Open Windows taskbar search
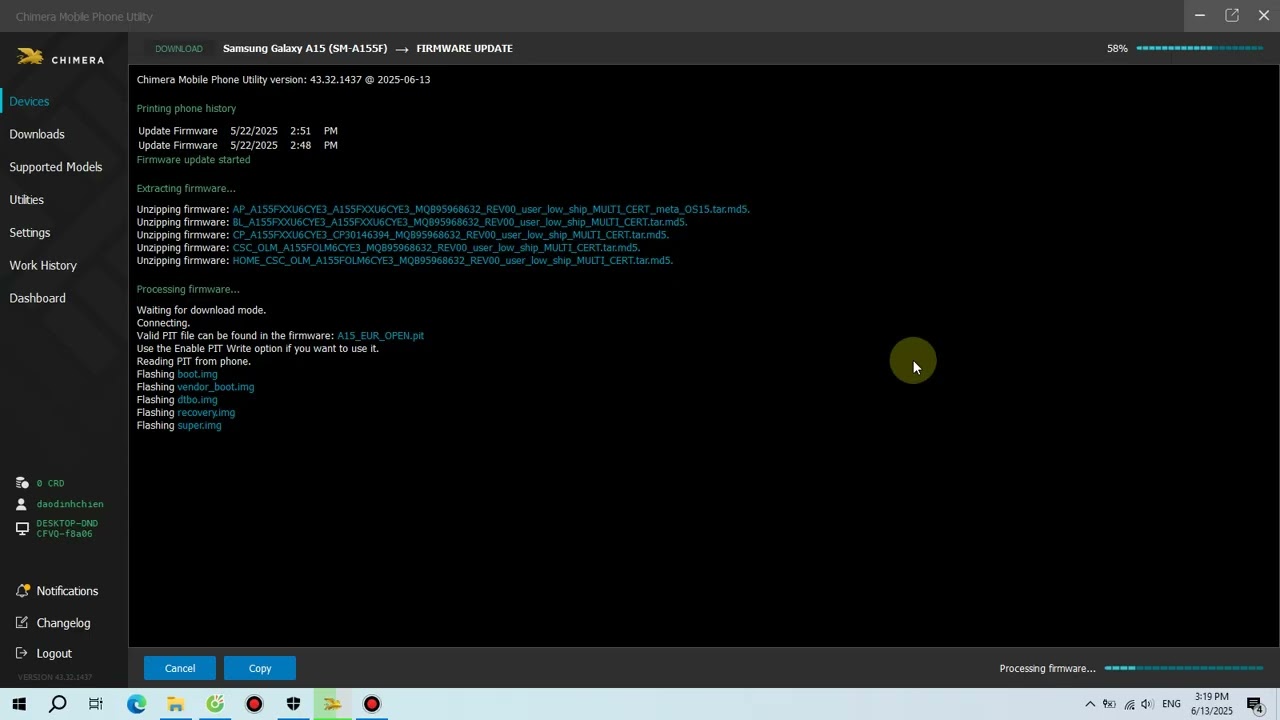The width and height of the screenshot is (1280, 720). pyautogui.click(x=58, y=704)
